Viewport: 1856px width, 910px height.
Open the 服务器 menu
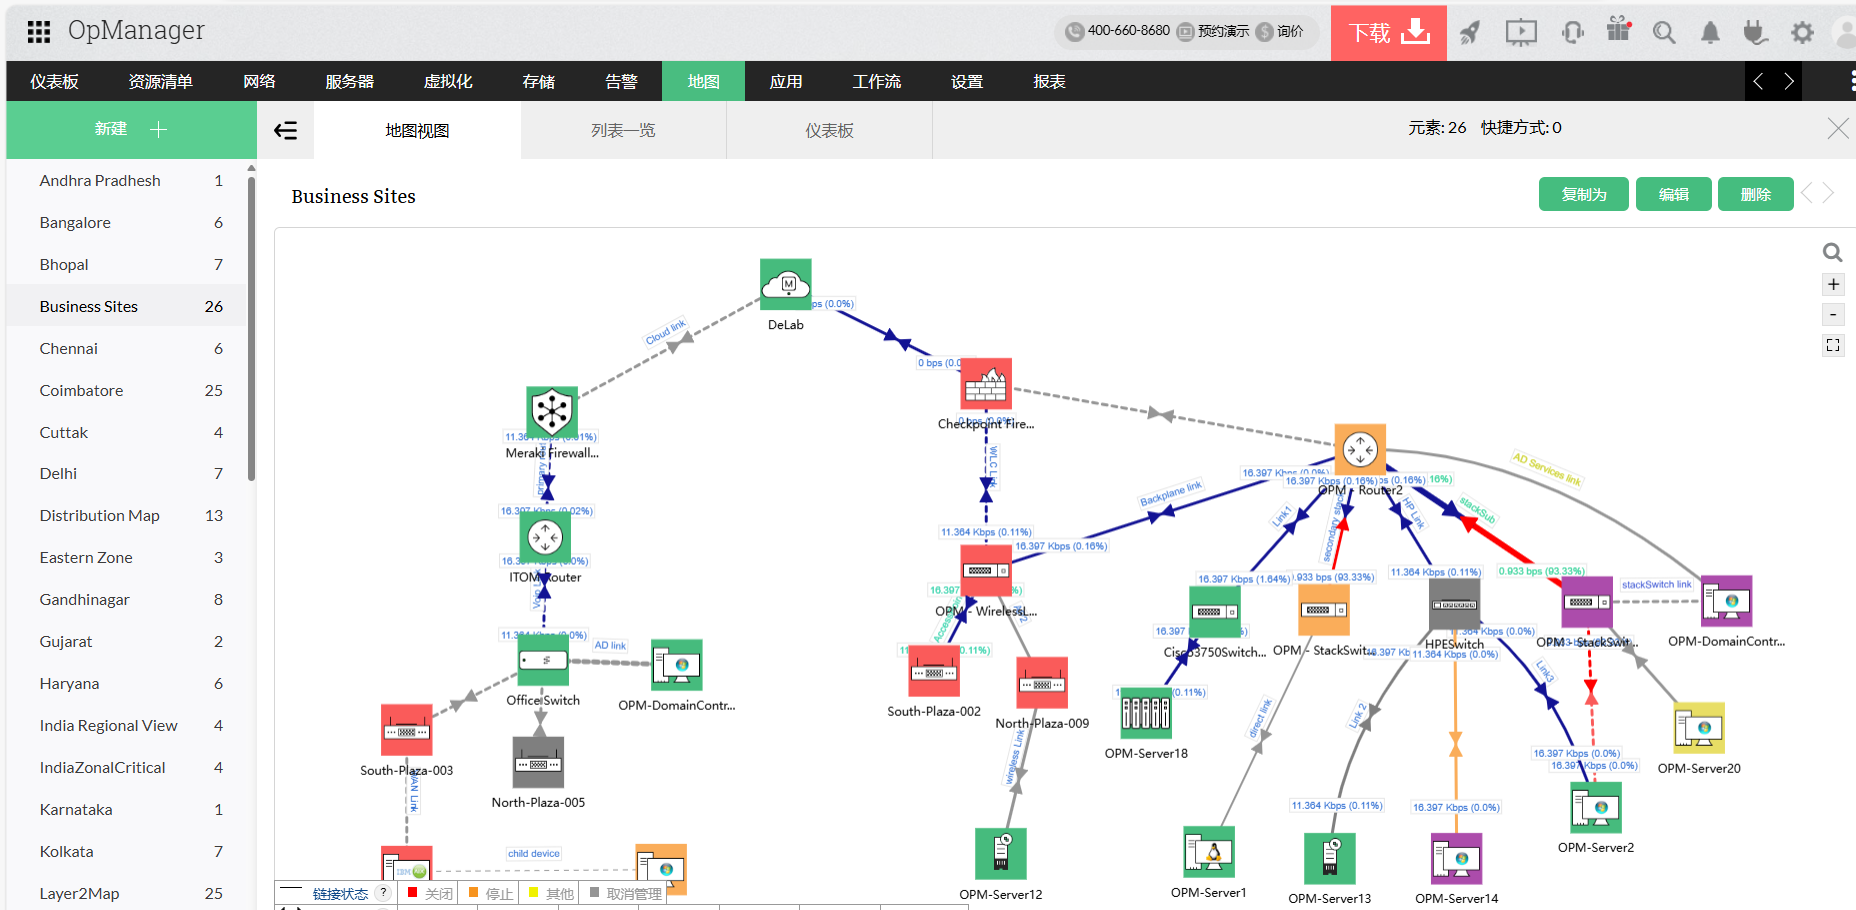pyautogui.click(x=349, y=81)
